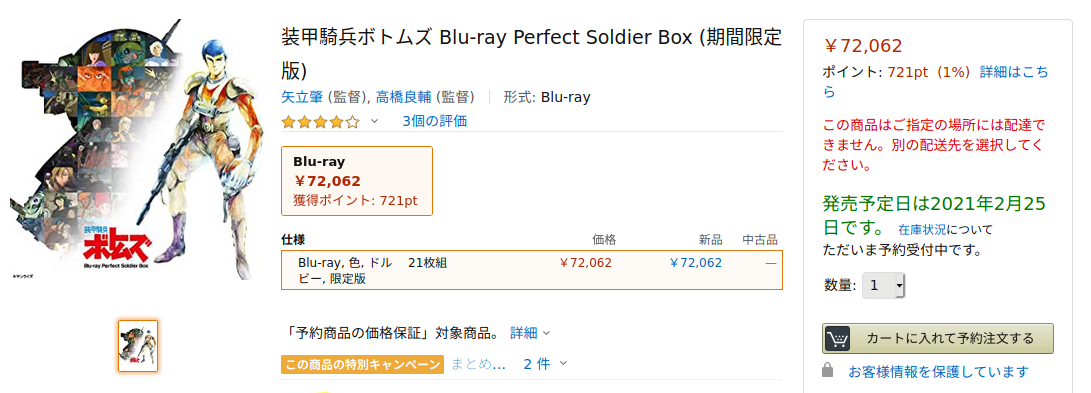Select the small product thumbnail image
Image resolution: width=1091 pixels, height=393 pixels.
(138, 346)
